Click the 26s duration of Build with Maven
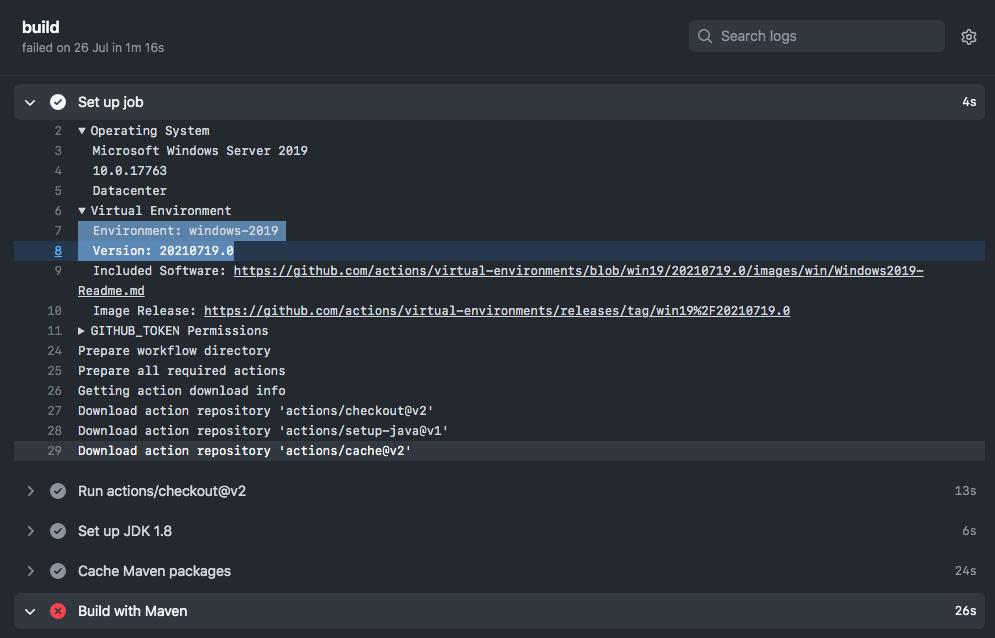Viewport: 995px width, 638px height. [x=965, y=611]
